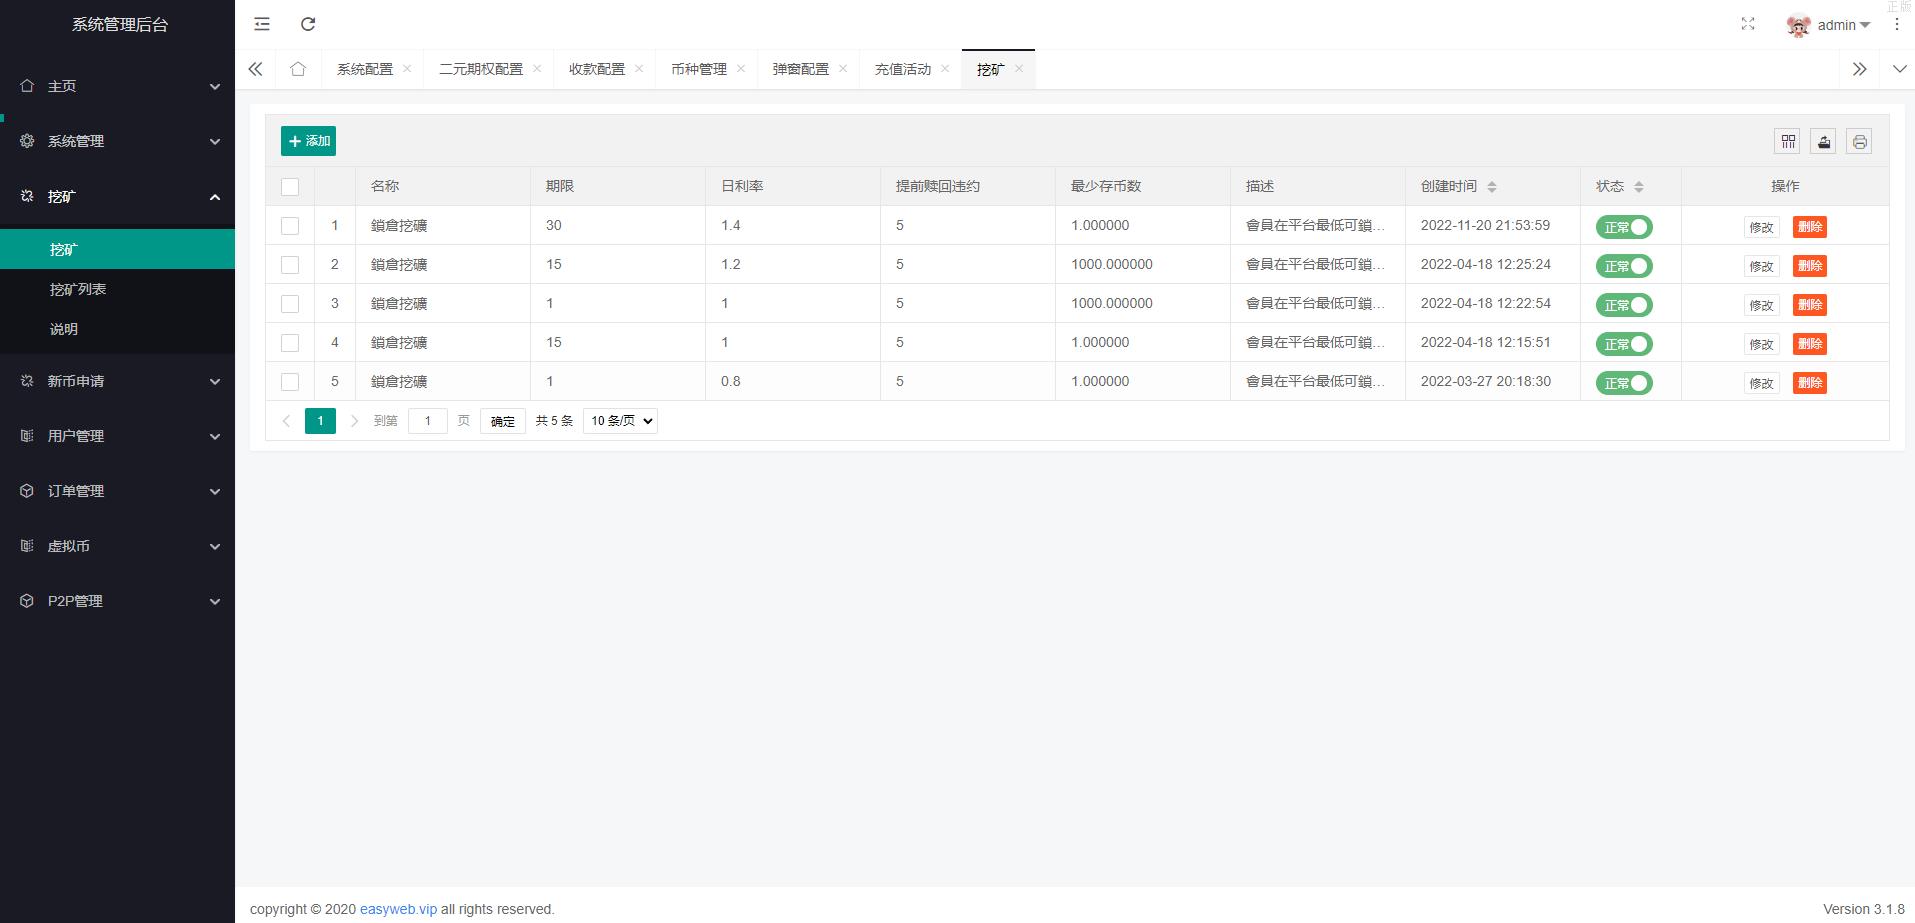Click the print table icon
Screen dimensions: 1915x923
(1859, 141)
